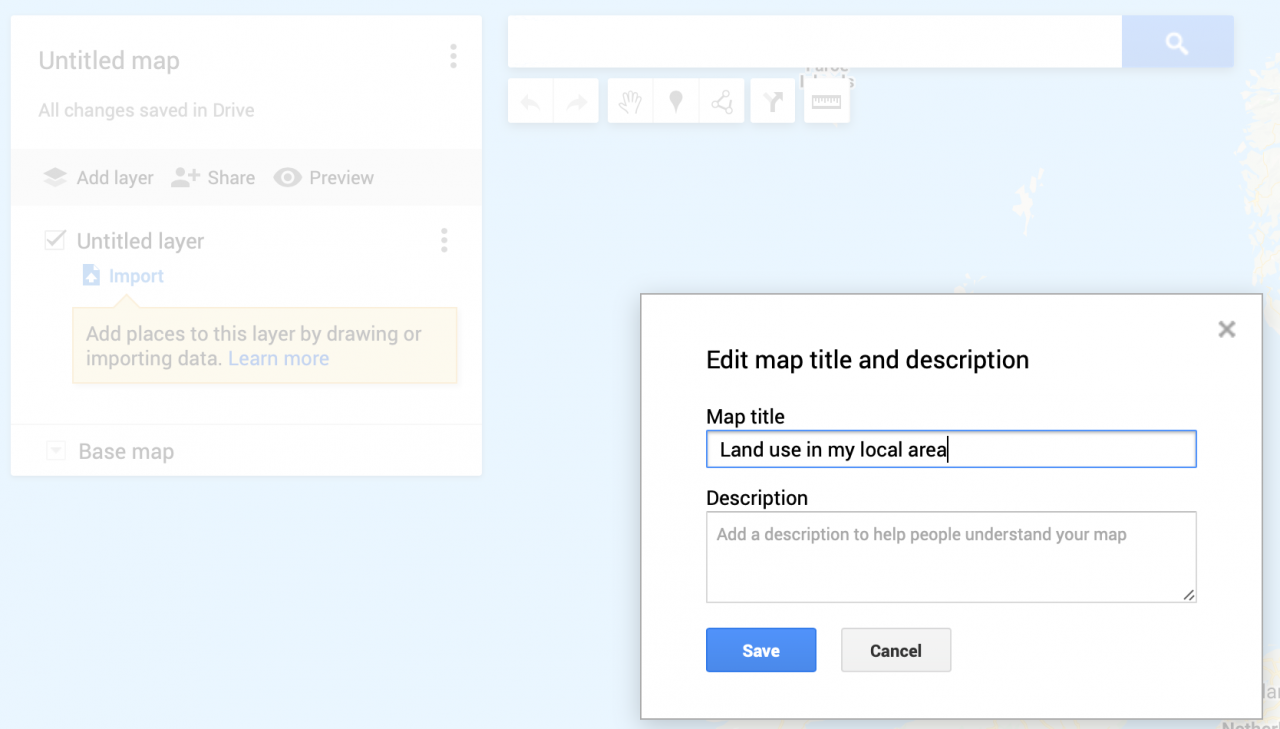Click Add layer in the panel
The image size is (1280, 729).
pos(98,178)
